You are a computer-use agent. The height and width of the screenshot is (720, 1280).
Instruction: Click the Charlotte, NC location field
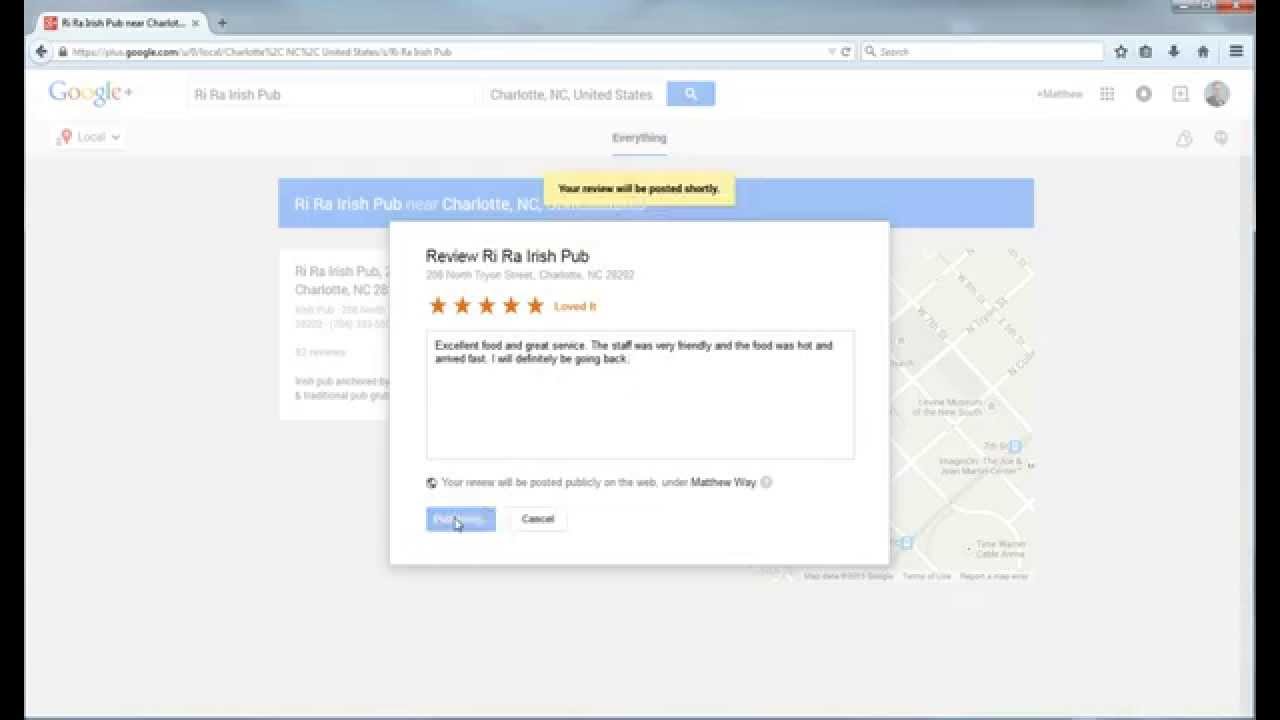[571, 94]
